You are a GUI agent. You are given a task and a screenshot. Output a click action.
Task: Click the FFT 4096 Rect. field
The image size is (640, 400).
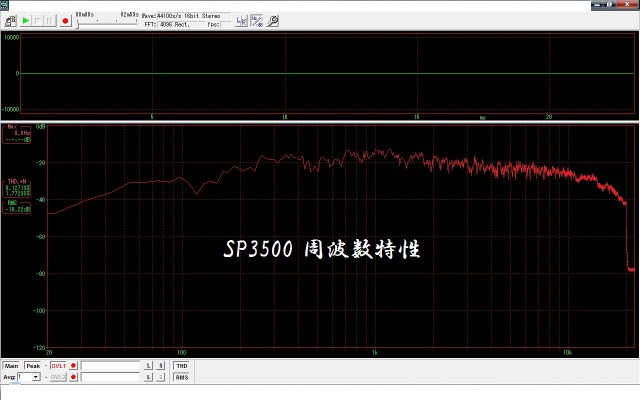coord(181,24)
